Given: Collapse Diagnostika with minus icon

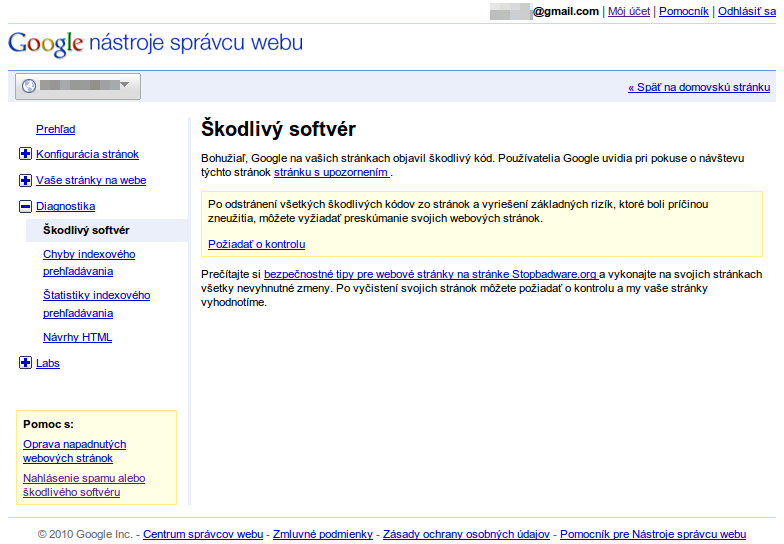Looking at the screenshot, I should [26, 206].
